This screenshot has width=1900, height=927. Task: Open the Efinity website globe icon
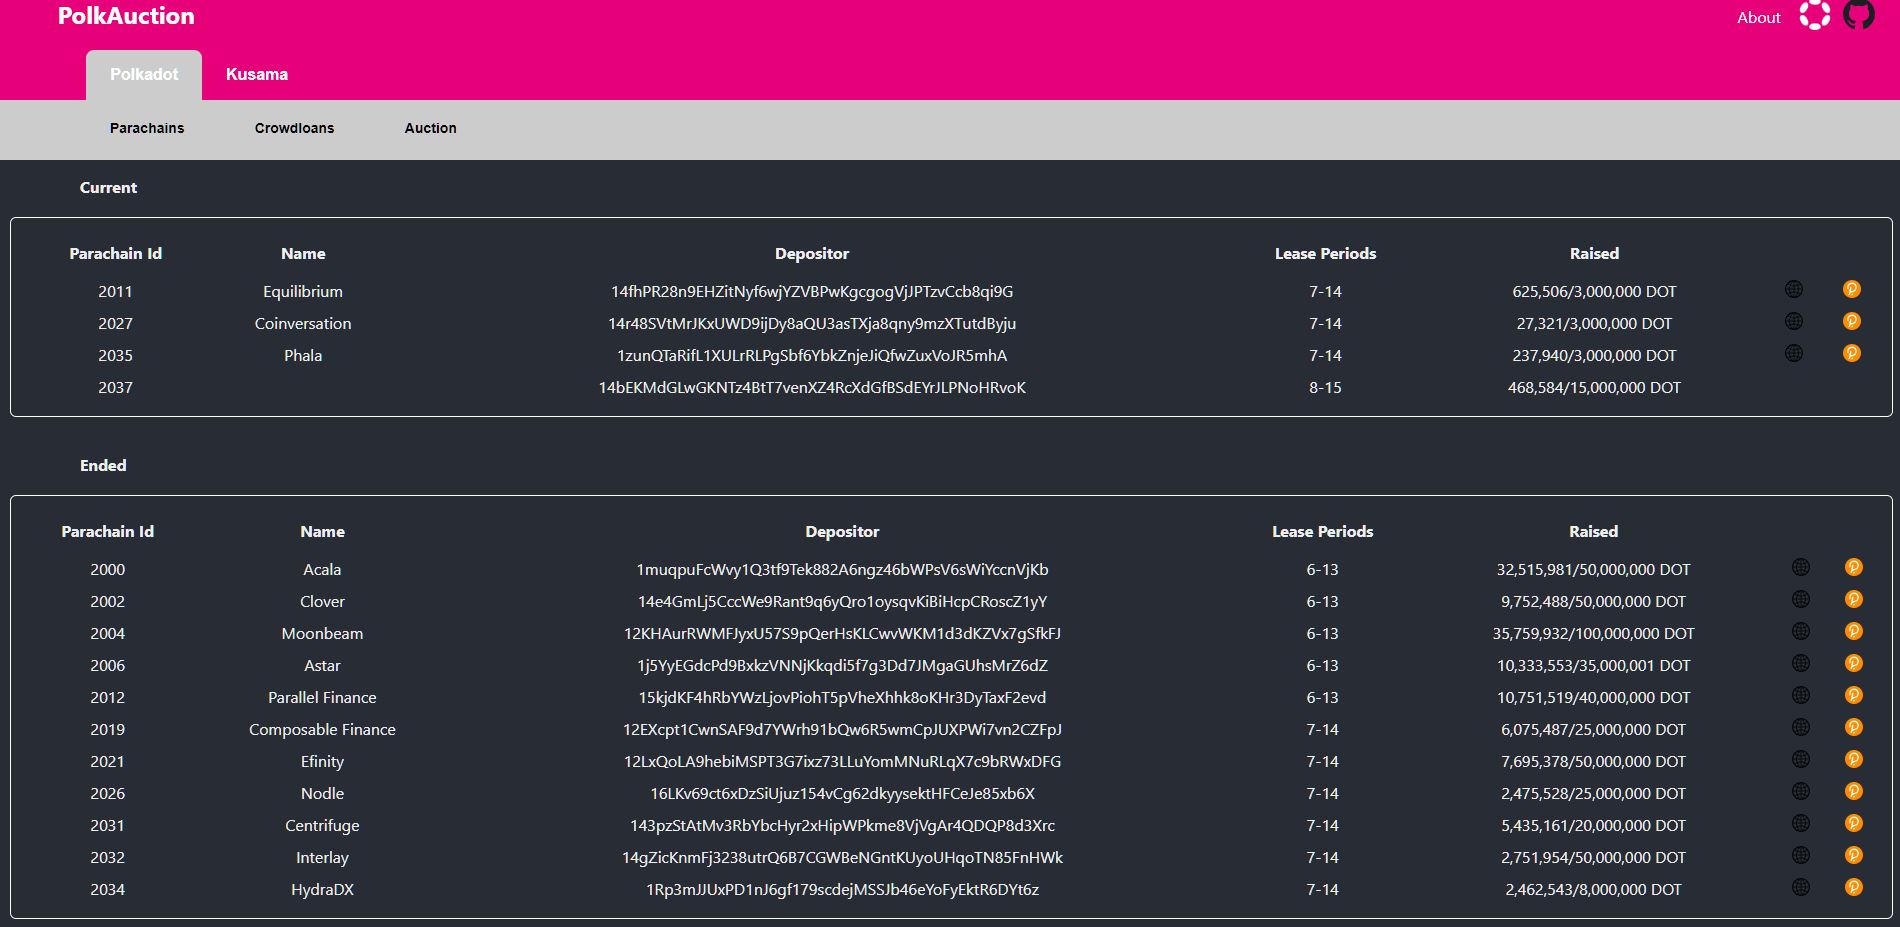(1801, 759)
